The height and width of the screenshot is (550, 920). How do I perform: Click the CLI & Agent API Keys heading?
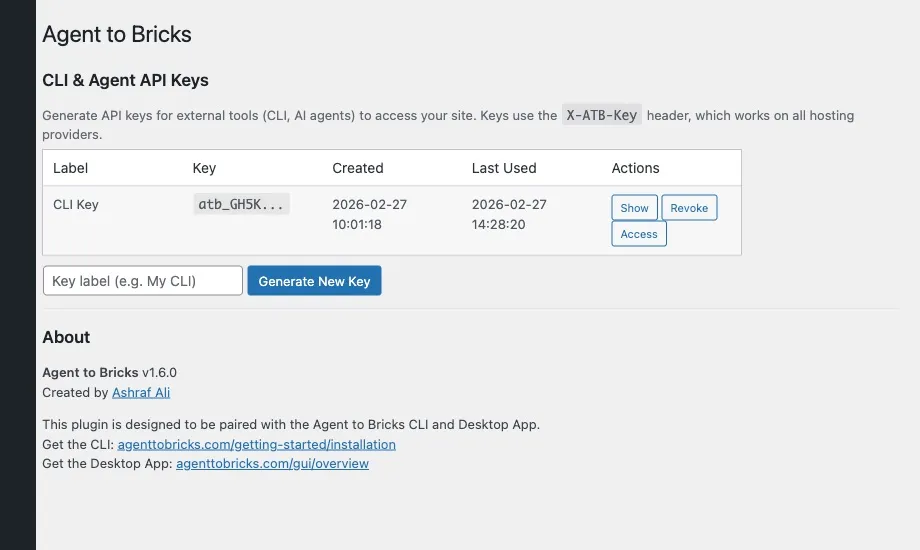coord(125,80)
